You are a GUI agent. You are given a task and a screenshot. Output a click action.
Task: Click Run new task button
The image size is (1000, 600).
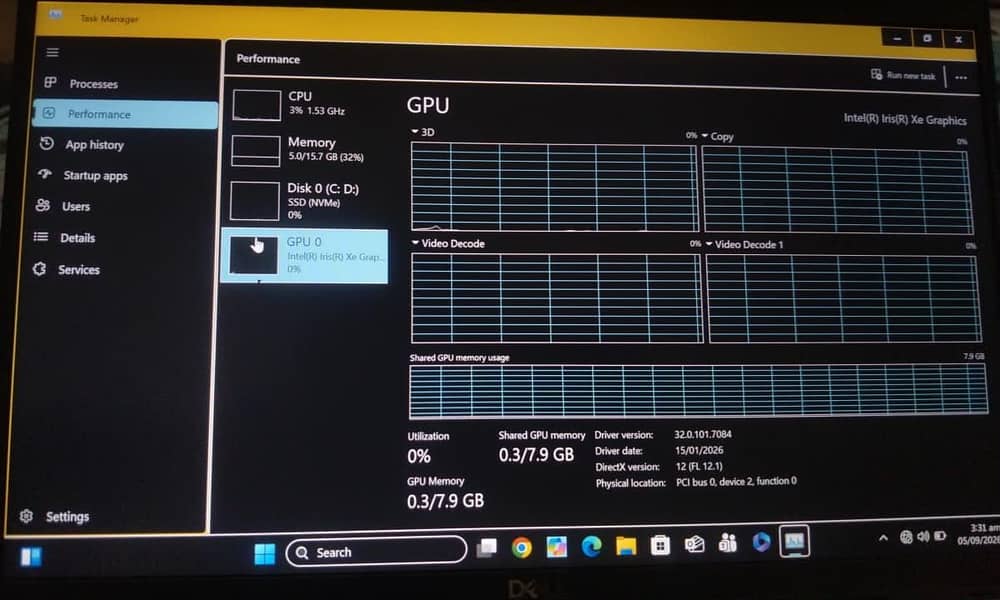903,75
